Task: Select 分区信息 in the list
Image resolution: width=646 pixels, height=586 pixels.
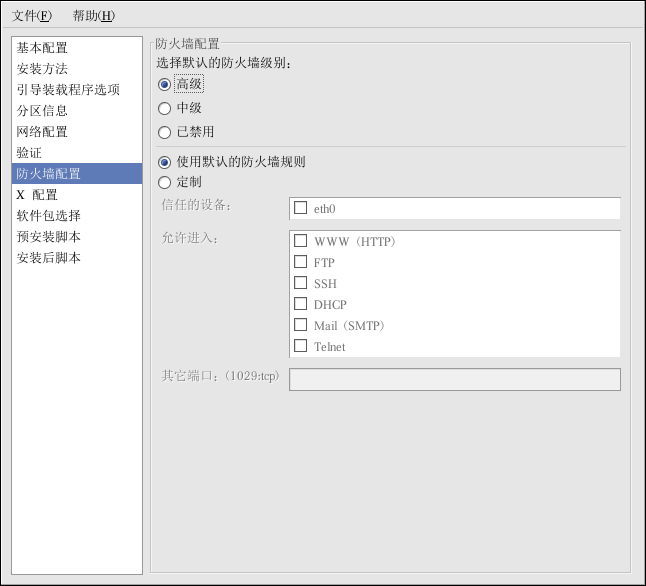Action: click(42, 111)
